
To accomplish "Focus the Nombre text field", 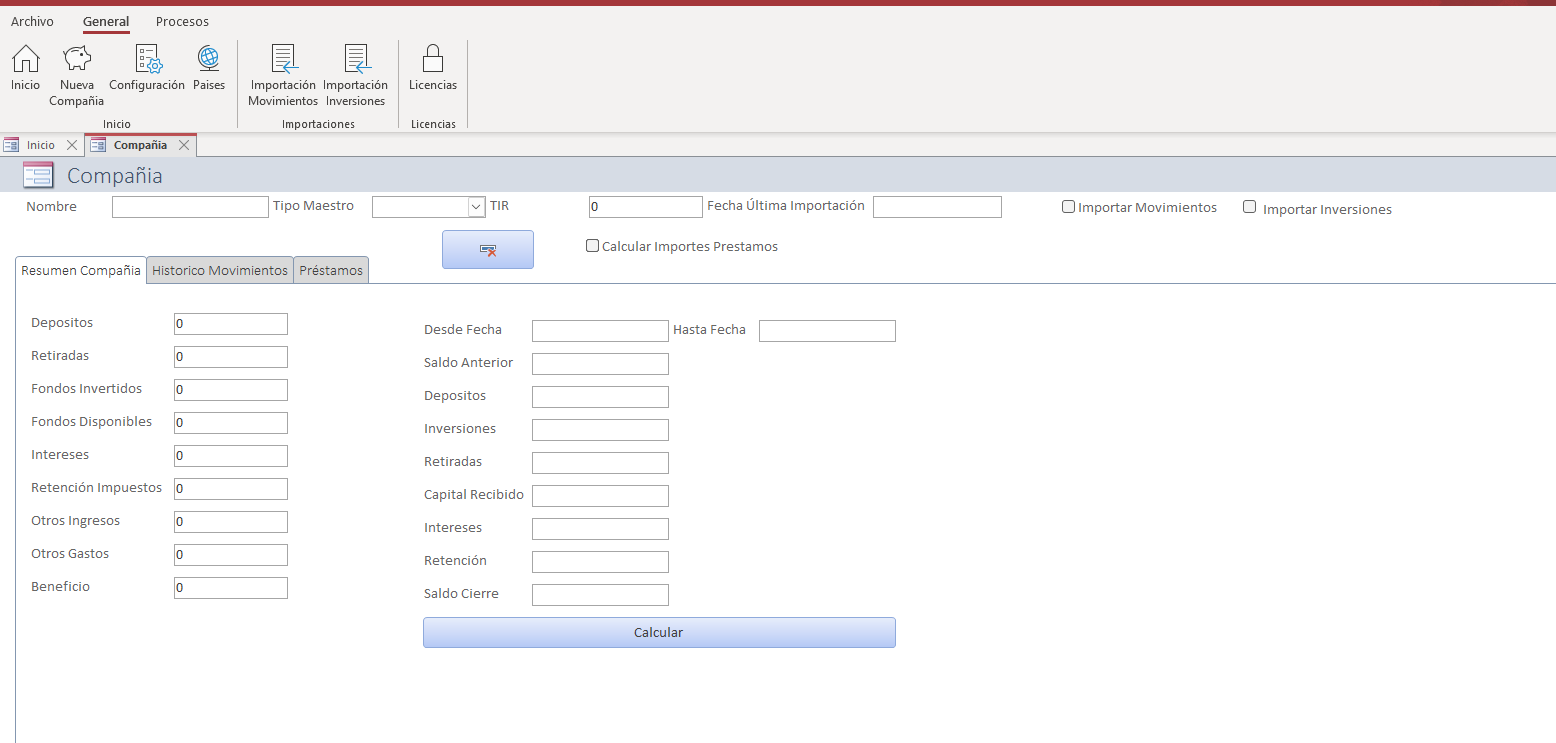I will 190,207.
